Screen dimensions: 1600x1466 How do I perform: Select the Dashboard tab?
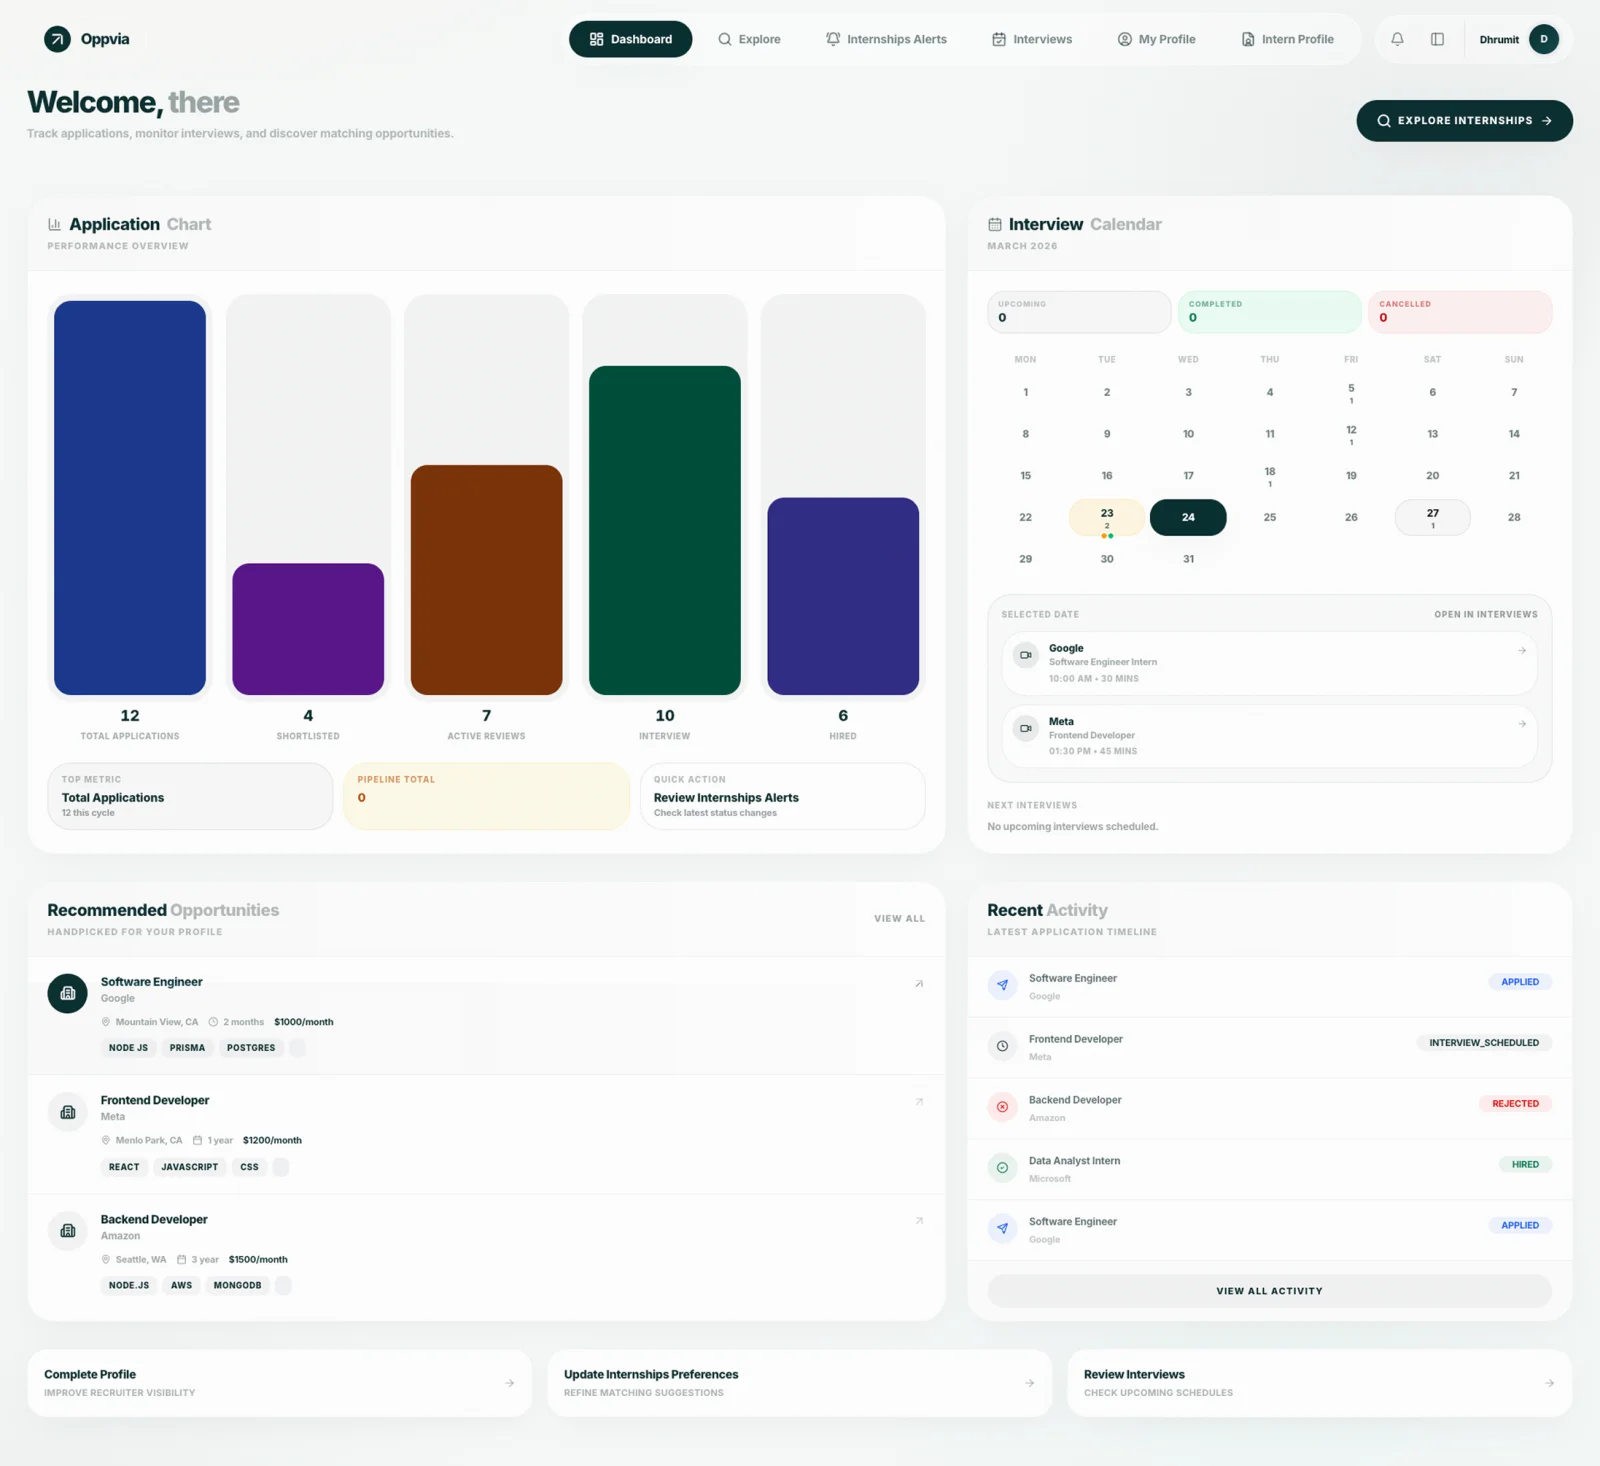tap(630, 39)
